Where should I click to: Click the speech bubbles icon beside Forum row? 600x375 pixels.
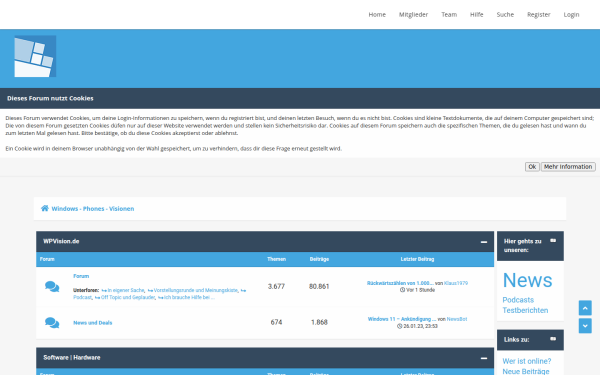(52, 286)
